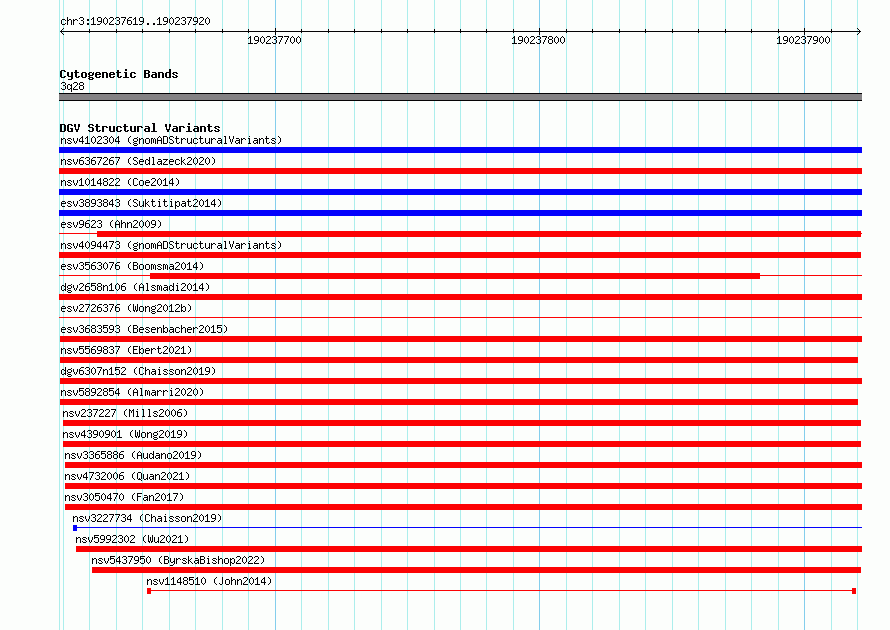890x630 pixels.
Task: Select the nsv4732006 (Quan2021) label
Action: tap(127, 476)
